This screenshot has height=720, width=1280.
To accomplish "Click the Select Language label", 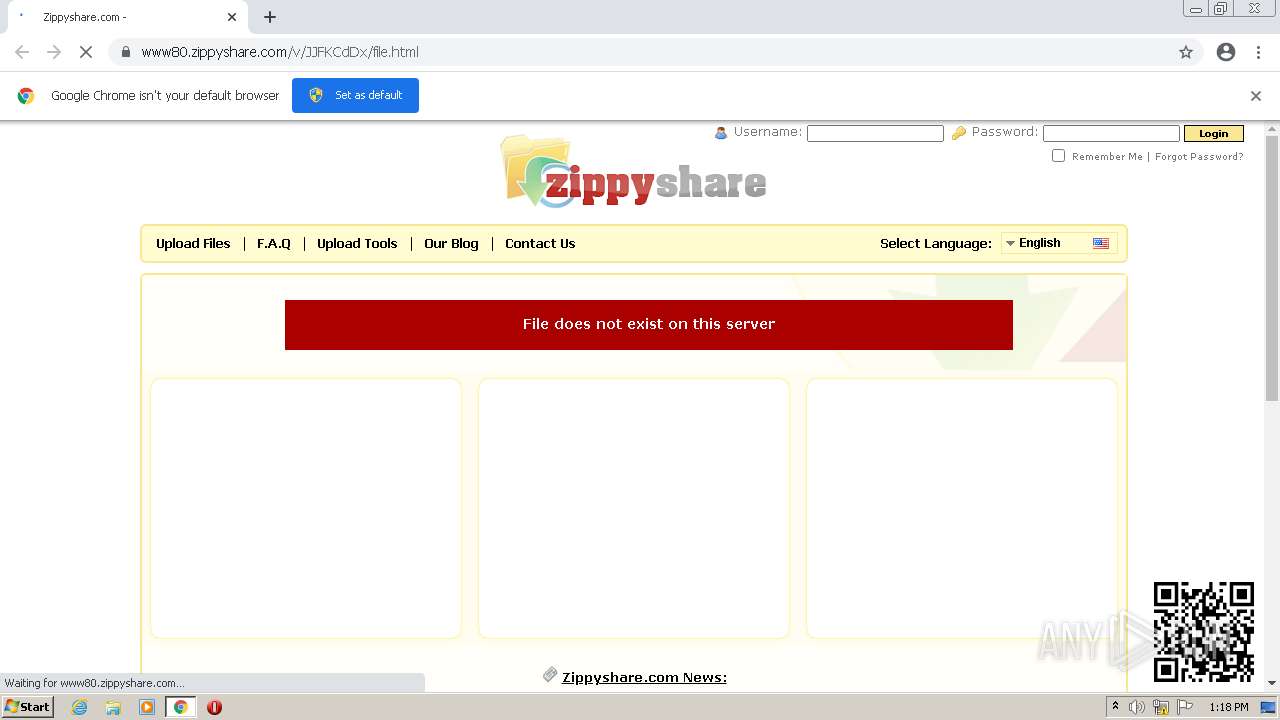I will pos(936,243).
